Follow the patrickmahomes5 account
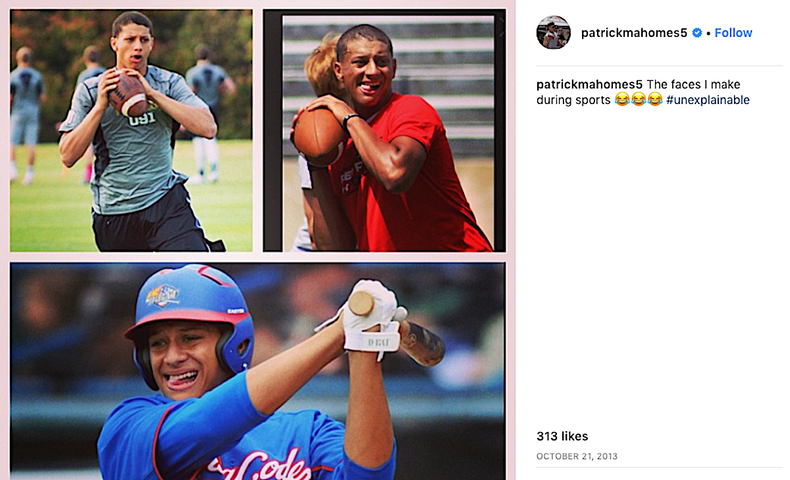 coord(733,33)
